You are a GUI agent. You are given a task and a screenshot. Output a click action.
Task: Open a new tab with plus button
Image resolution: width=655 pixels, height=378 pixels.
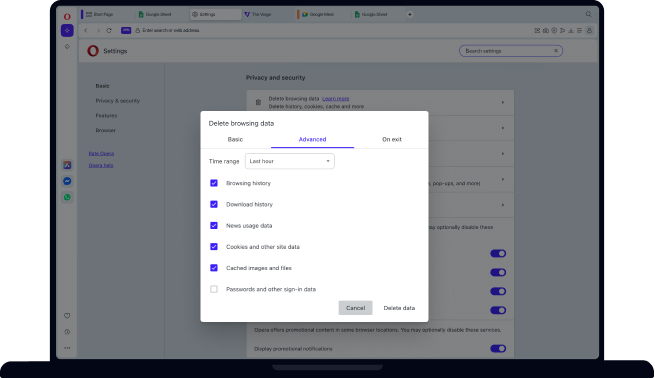click(410, 14)
